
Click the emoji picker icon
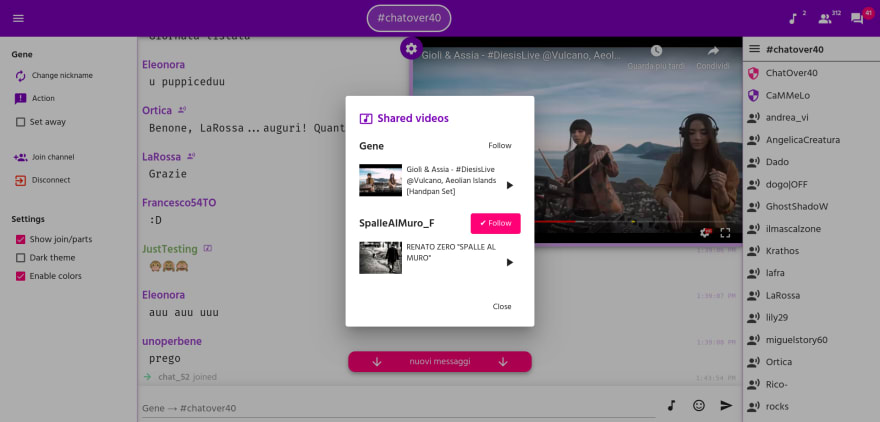(x=699, y=405)
